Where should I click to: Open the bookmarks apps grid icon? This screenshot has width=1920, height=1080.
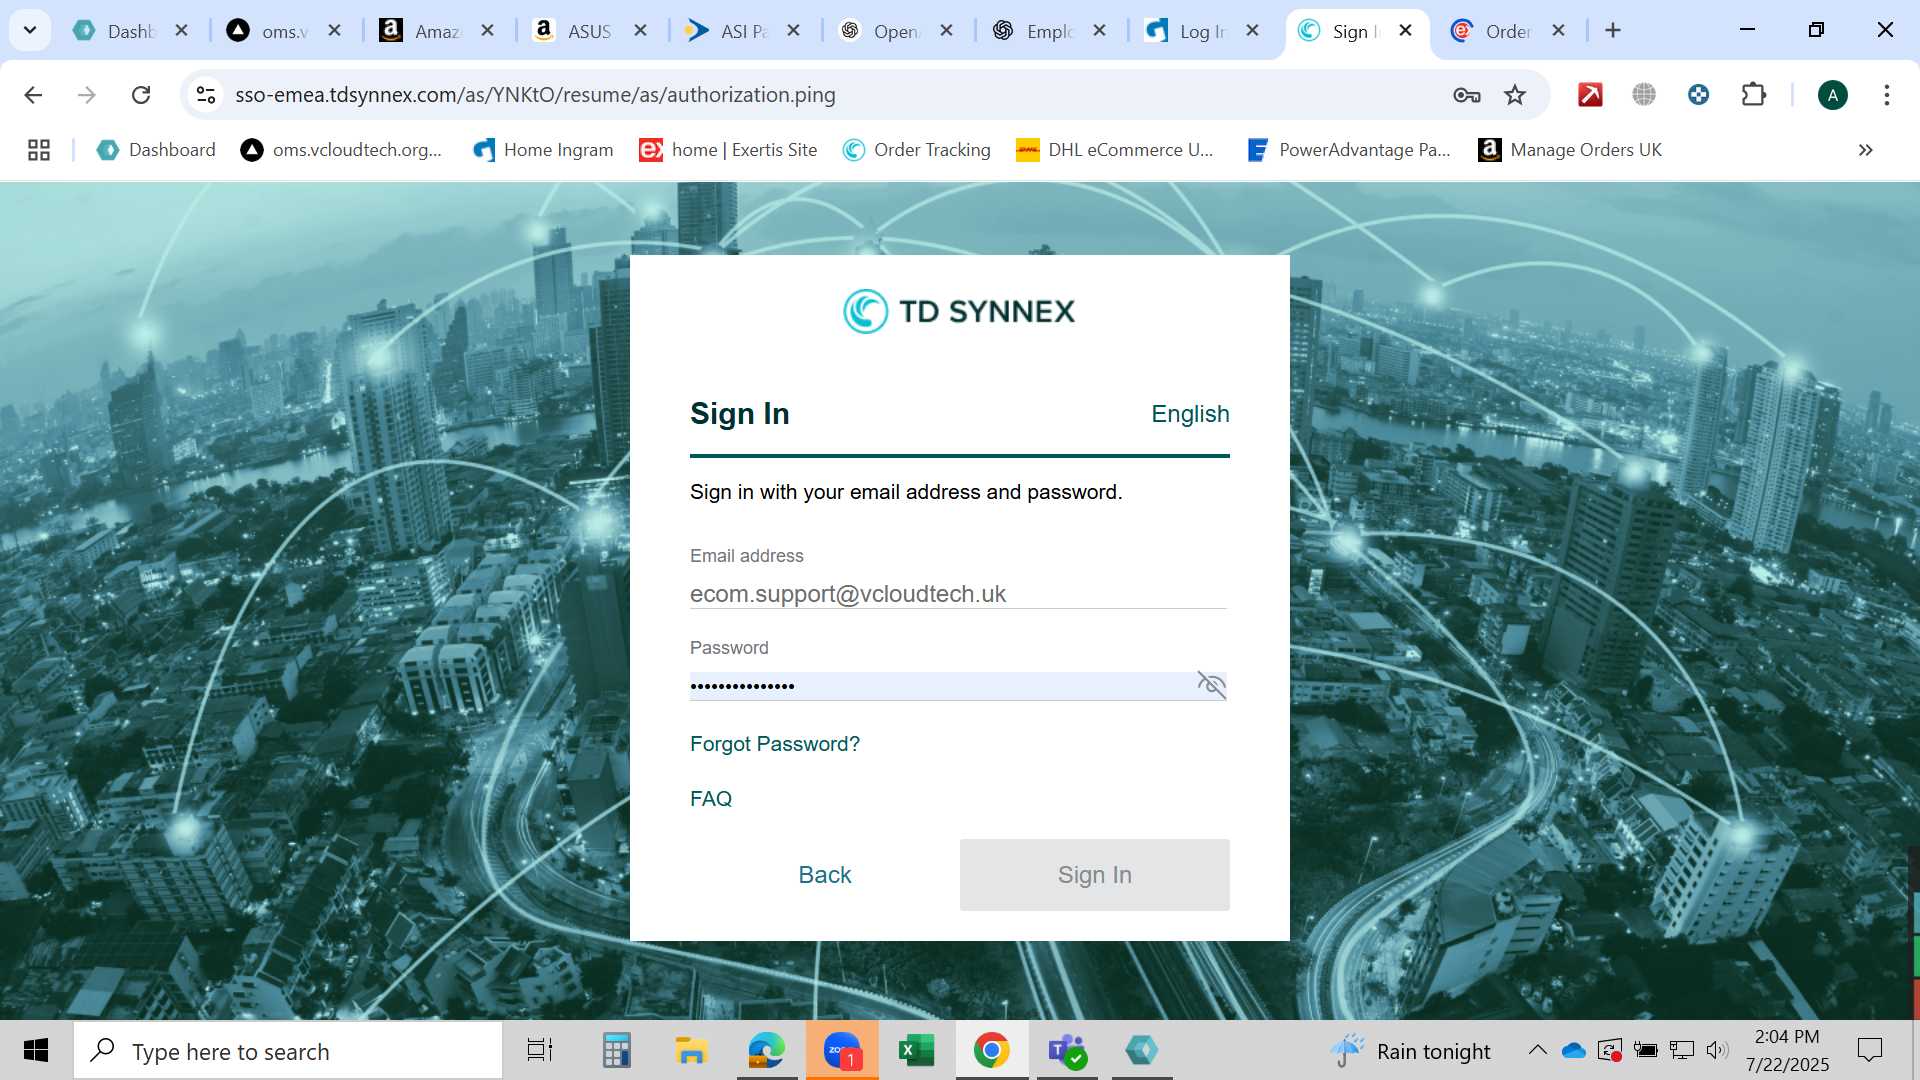coord(39,150)
